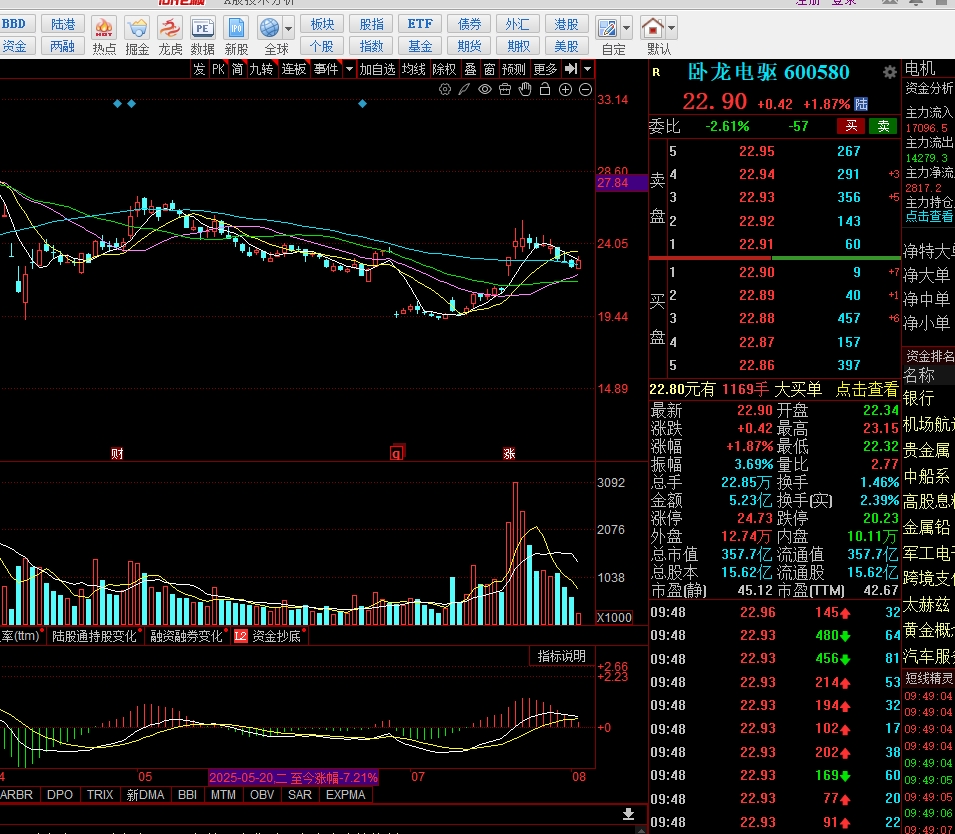Expand dropdown arrow at end of chart toolbar
Viewport: 955px width, 834px height.
(x=587, y=69)
